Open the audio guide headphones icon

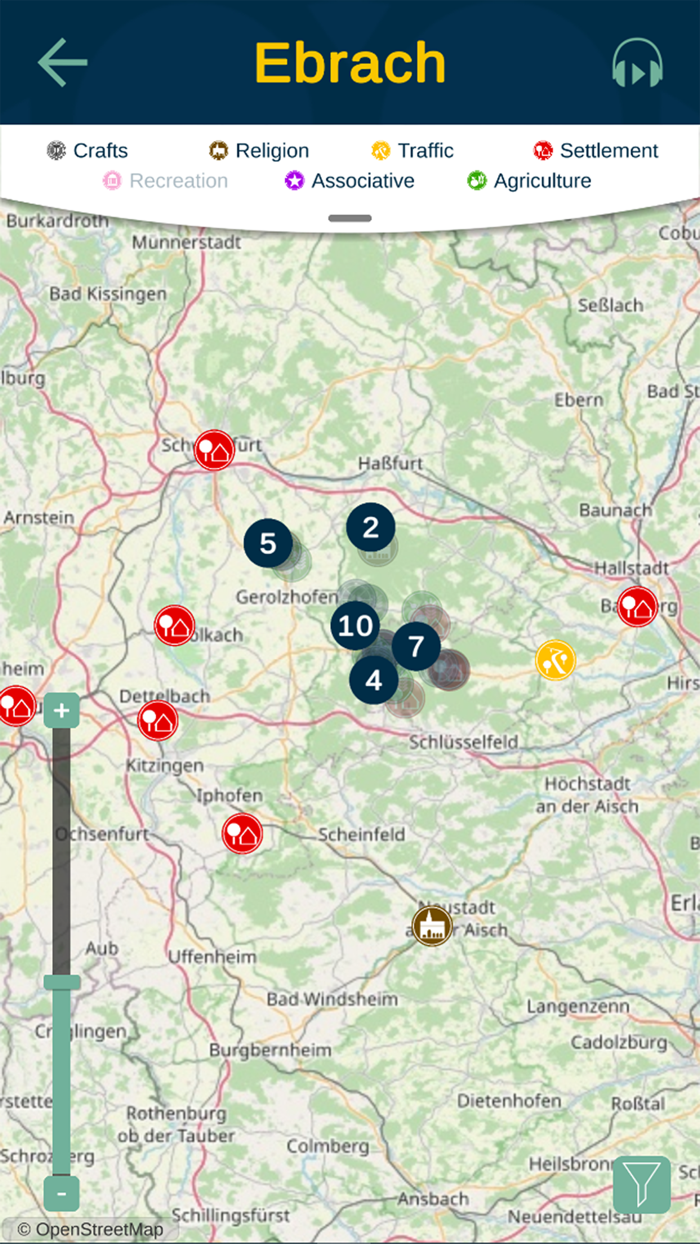coord(638,63)
